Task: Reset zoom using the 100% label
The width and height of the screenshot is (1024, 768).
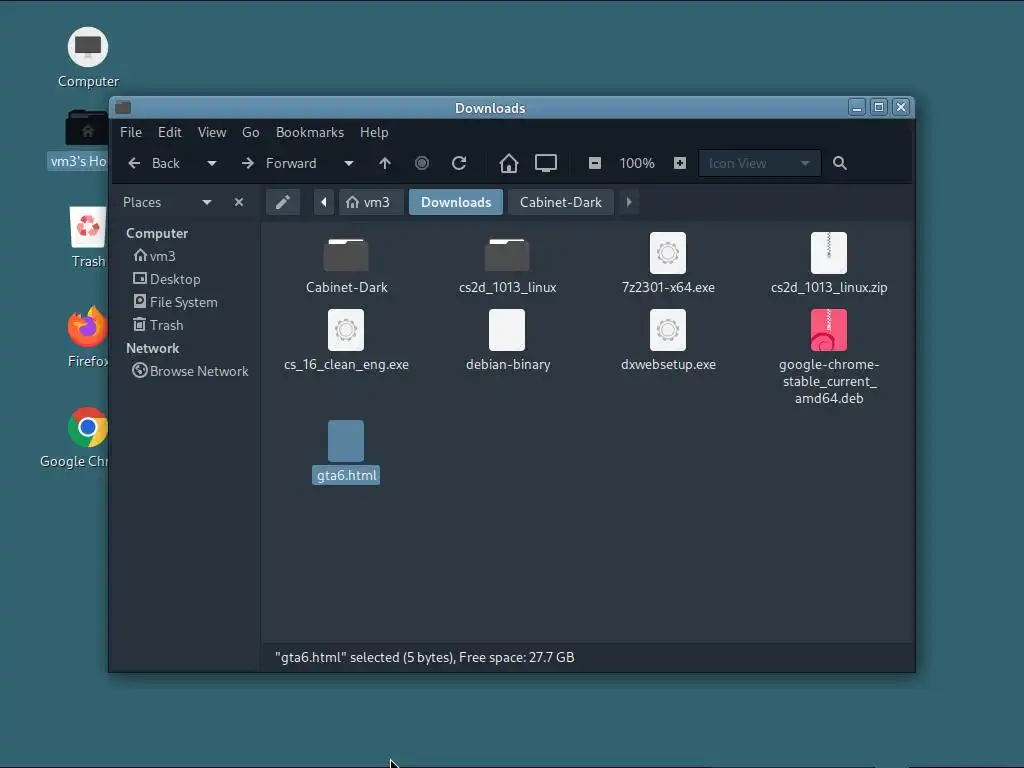Action: click(637, 163)
